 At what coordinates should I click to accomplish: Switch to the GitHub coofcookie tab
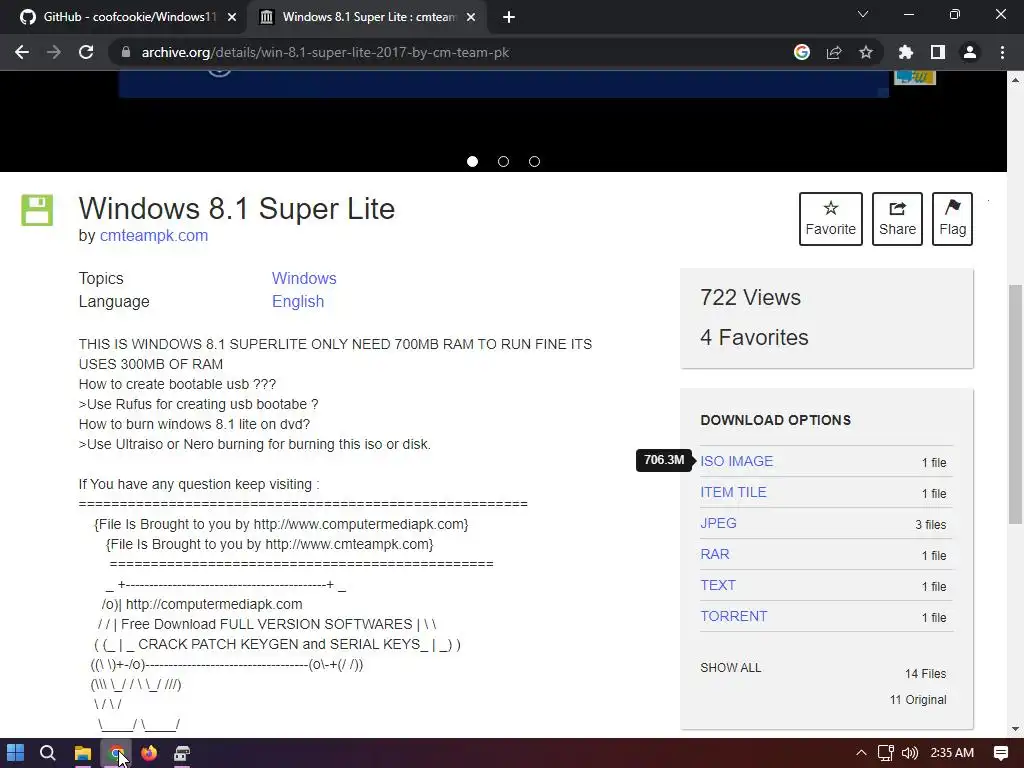124,17
